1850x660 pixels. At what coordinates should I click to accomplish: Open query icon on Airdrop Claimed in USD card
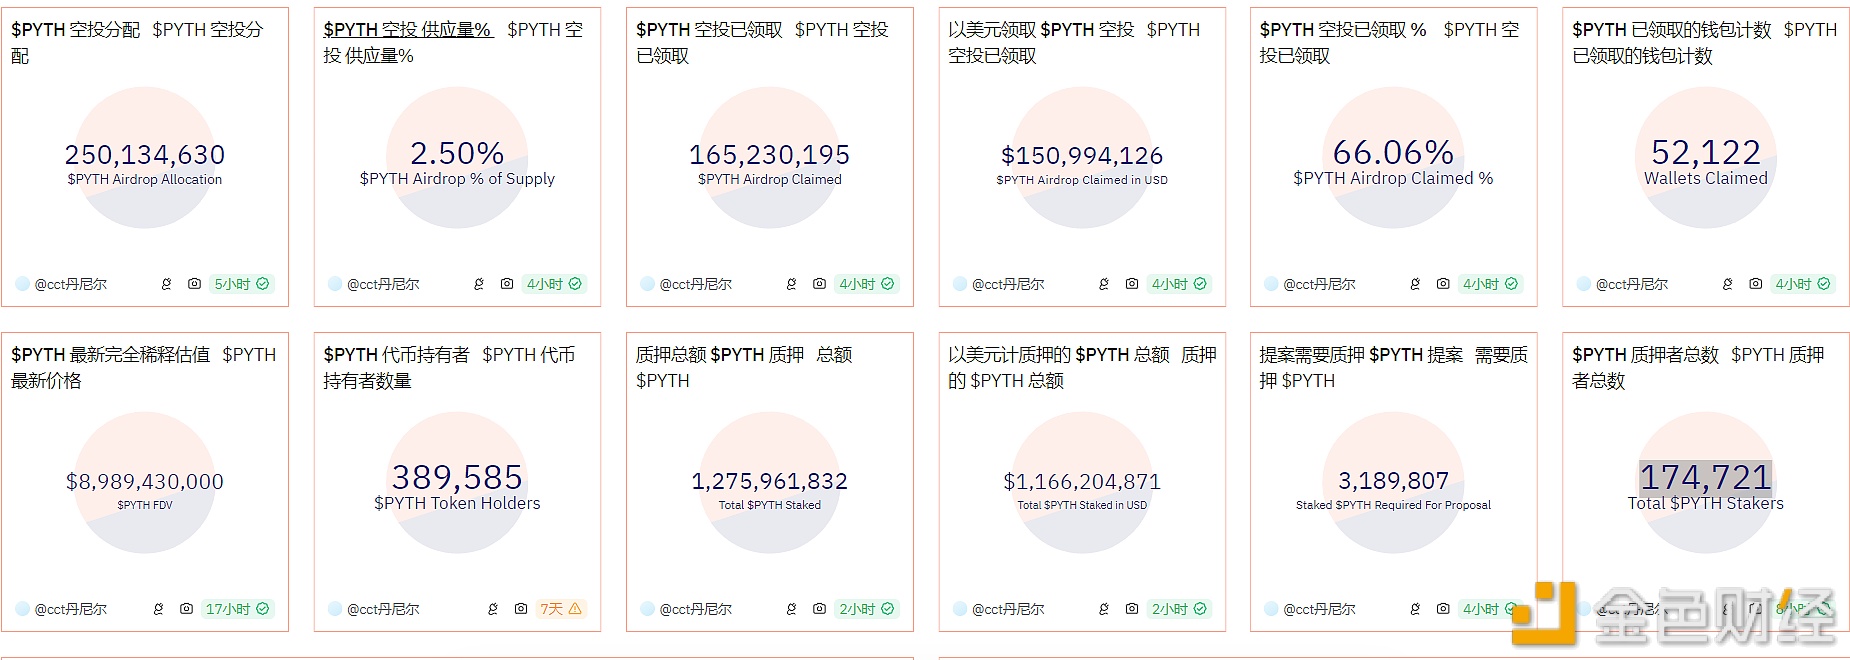pos(1104,284)
